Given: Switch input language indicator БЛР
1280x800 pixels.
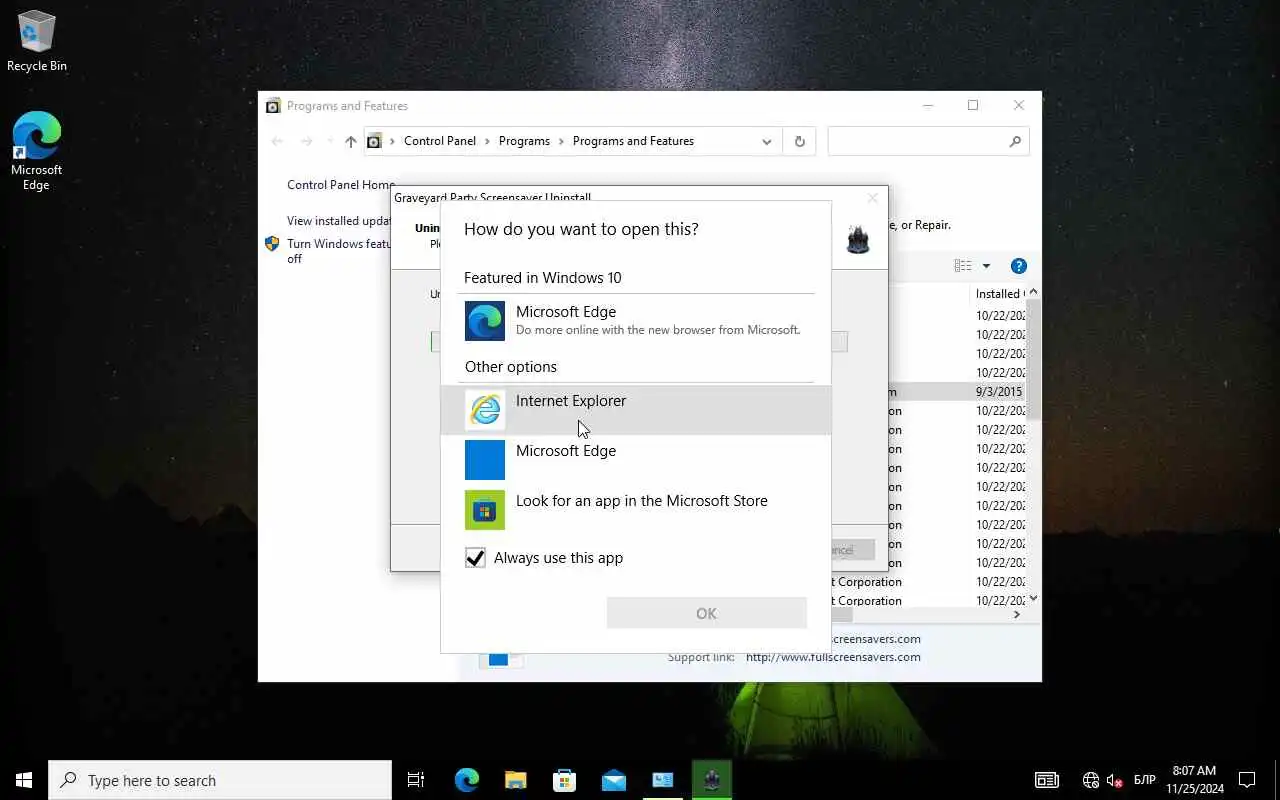Looking at the screenshot, I should pyautogui.click(x=1145, y=780).
